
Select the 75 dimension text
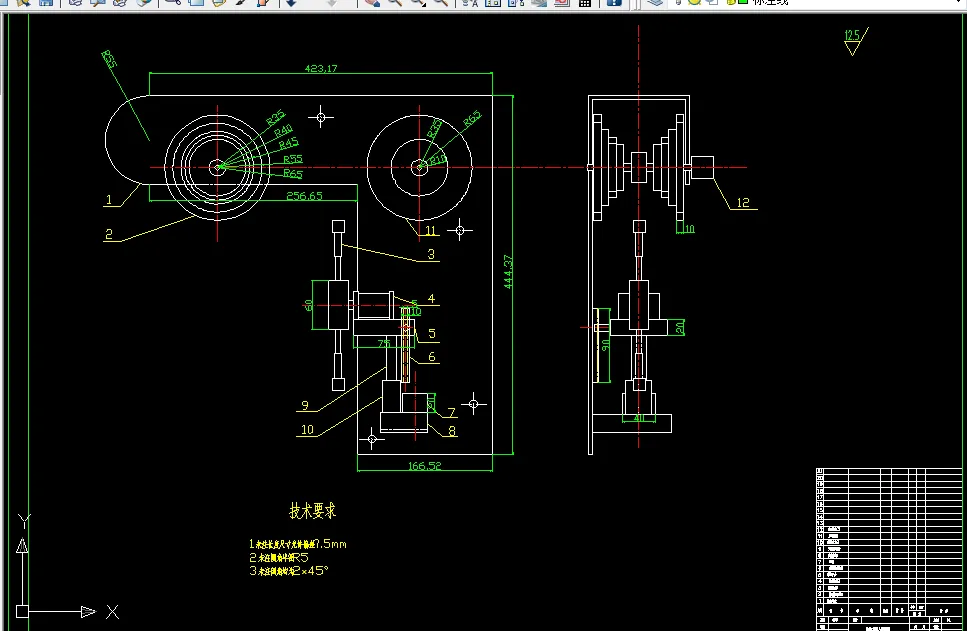(384, 343)
